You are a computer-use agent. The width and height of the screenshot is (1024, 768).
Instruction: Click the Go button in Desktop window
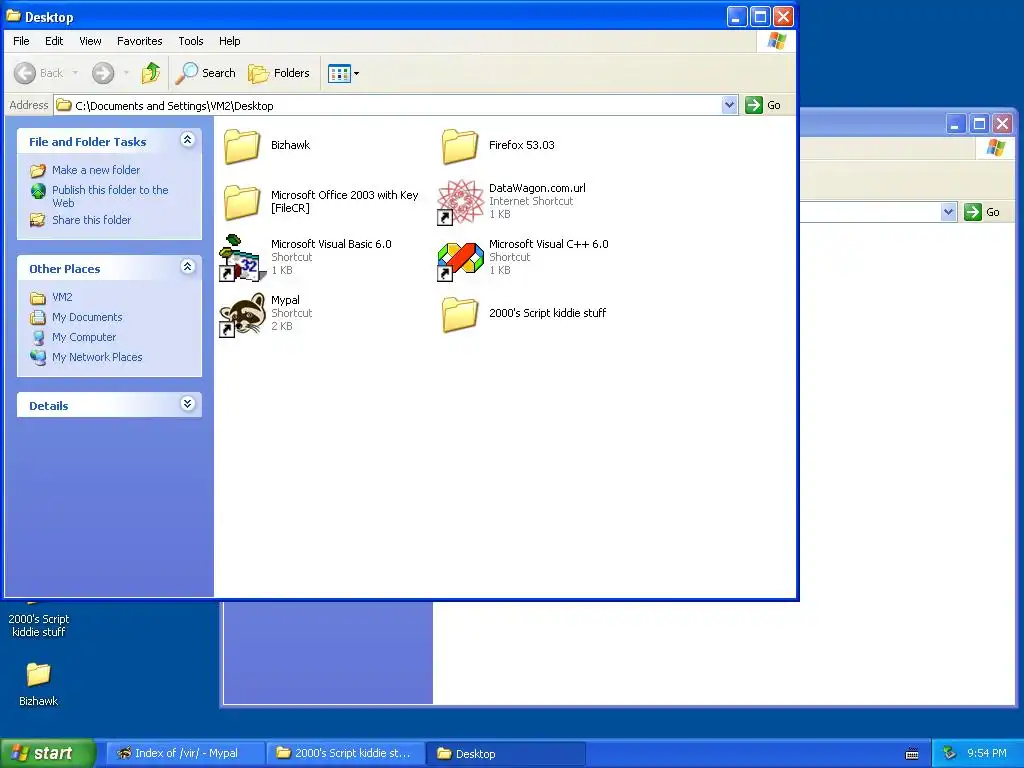[x=763, y=105]
